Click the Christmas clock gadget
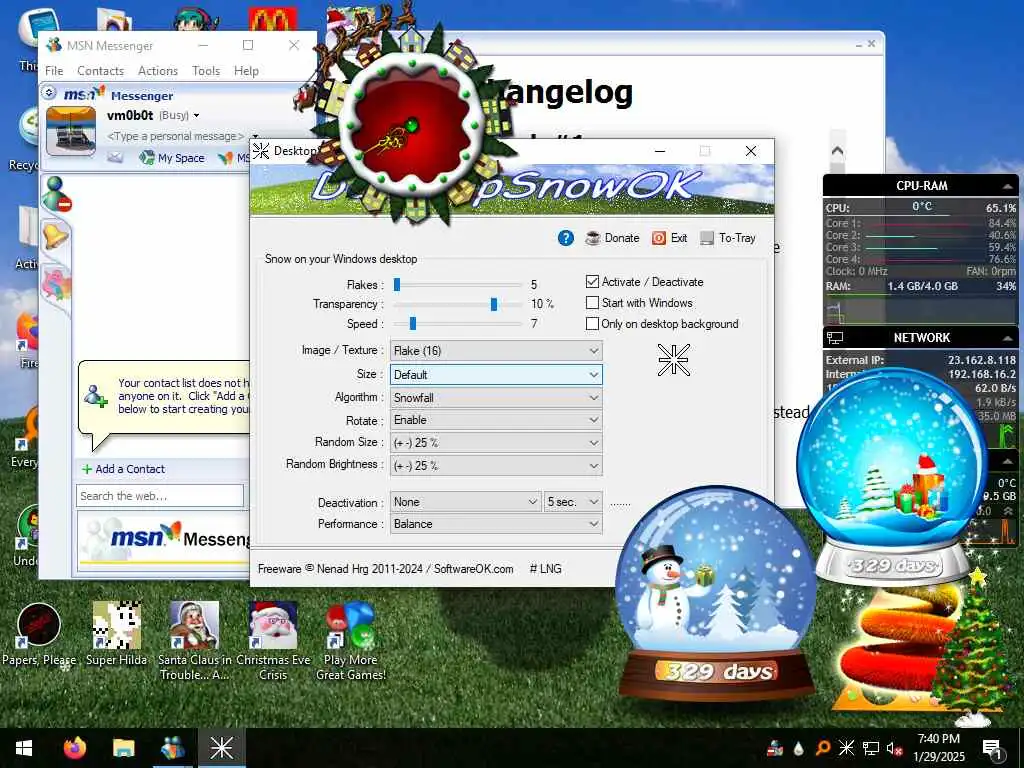Screen dimensions: 1024x768 click(x=411, y=124)
